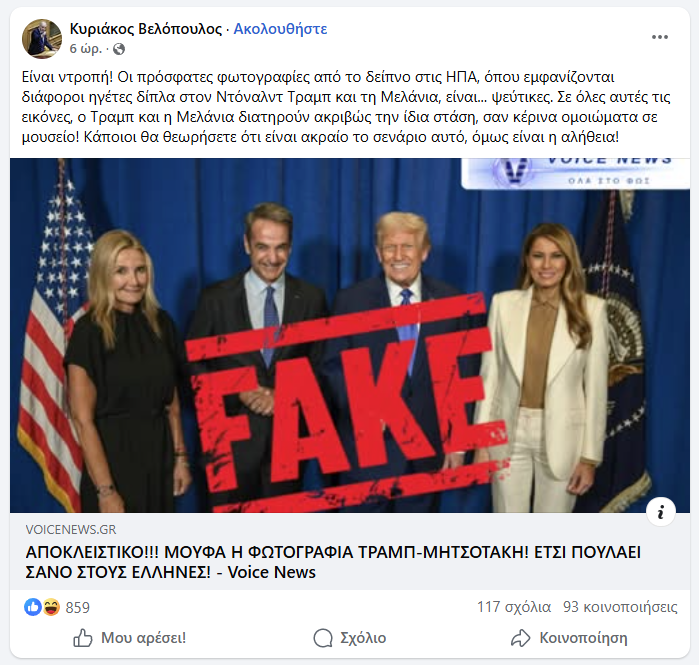The width and height of the screenshot is (699, 665).
Task: Show the 117 σχόλια comments
Action: [x=514, y=607]
